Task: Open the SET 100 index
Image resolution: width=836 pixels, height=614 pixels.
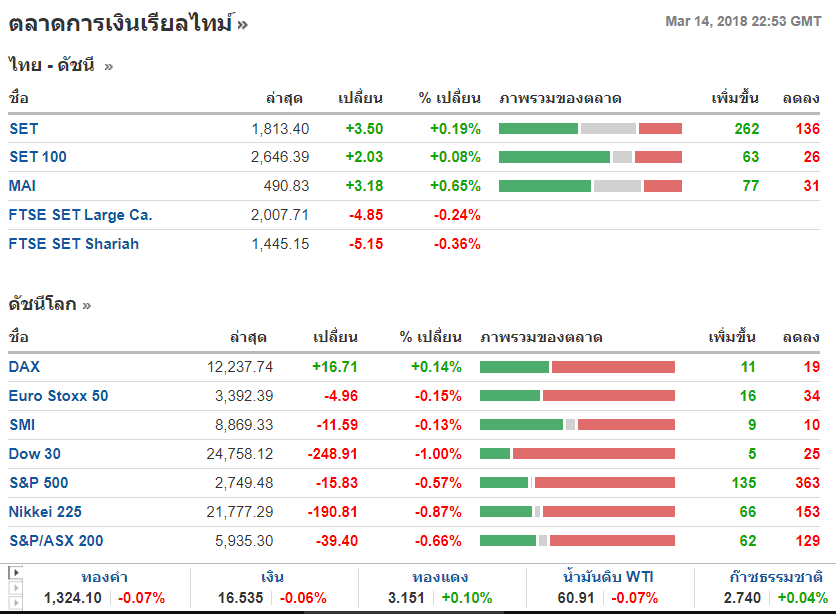Action: (37, 157)
